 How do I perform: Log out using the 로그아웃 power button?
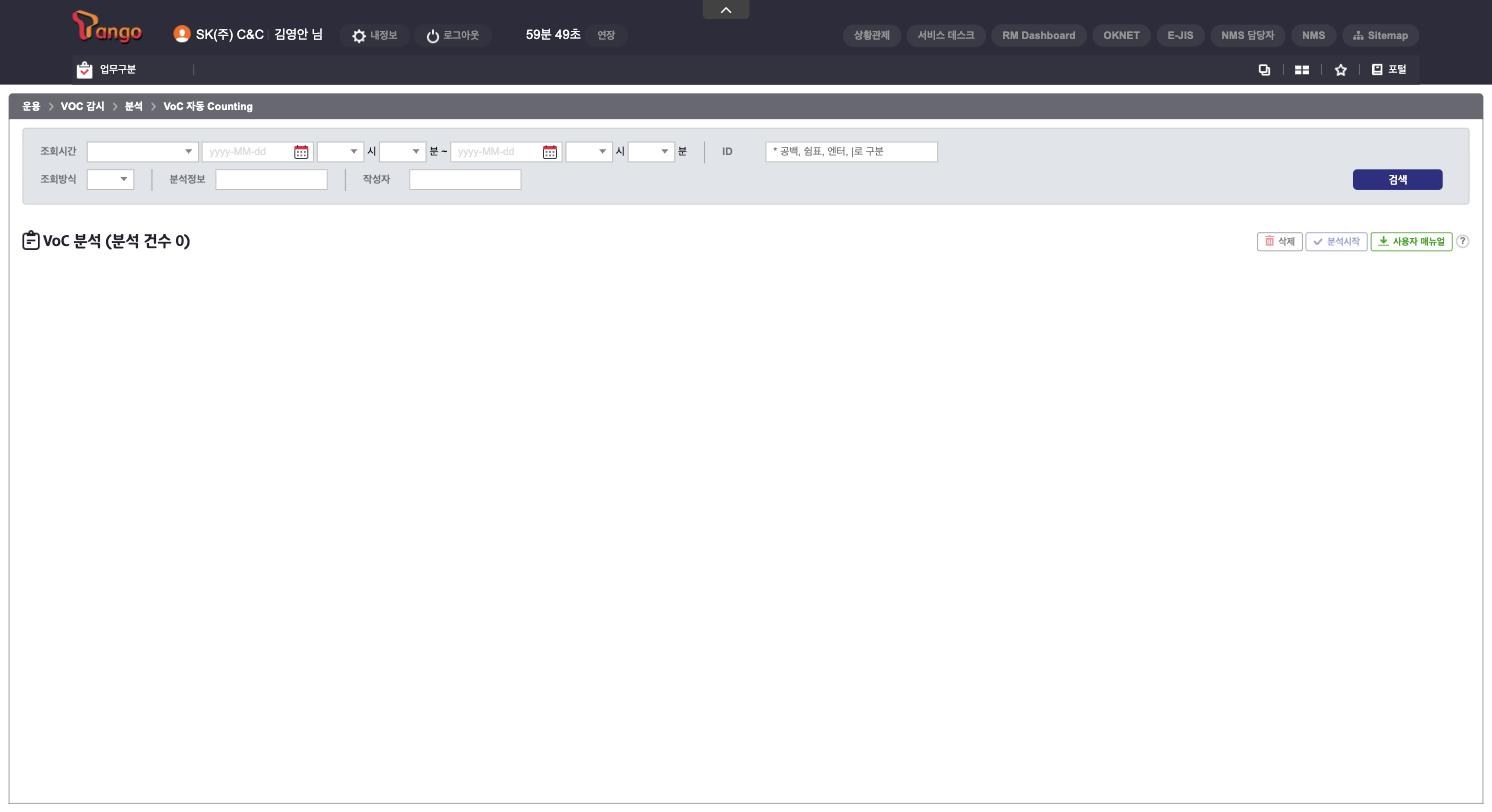coord(452,36)
